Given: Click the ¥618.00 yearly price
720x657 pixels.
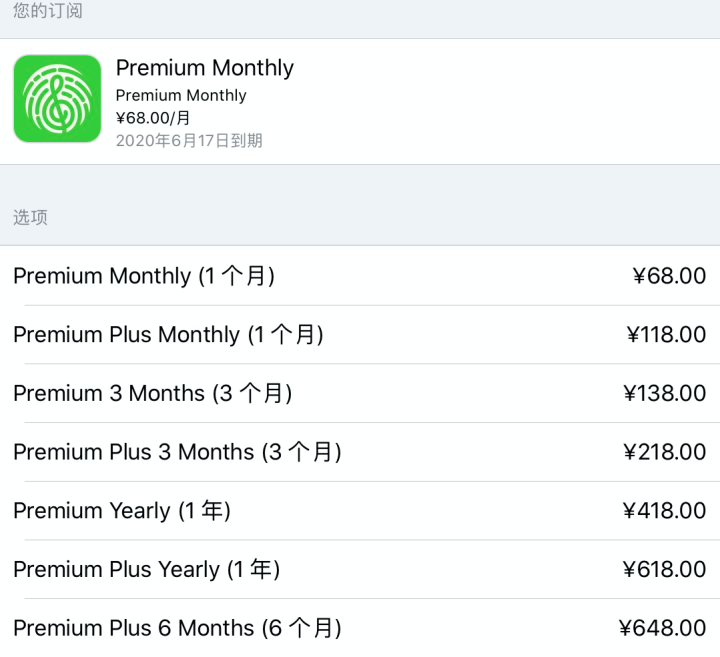Looking at the screenshot, I should click(x=664, y=570).
